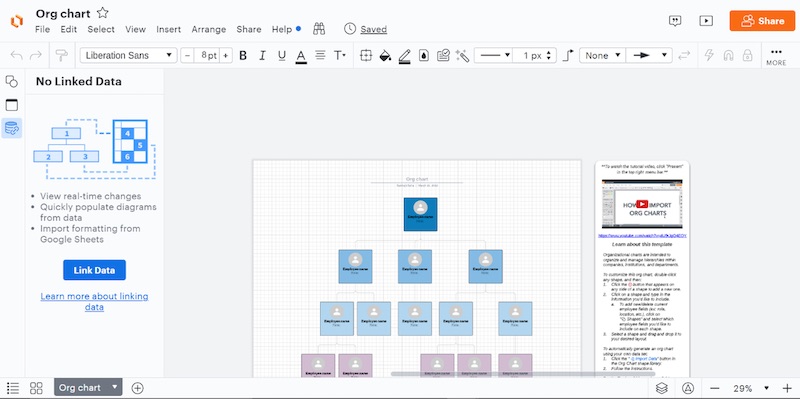Screen dimensions: 800x399
Task: Open the line color pencil
Action: click(405, 56)
